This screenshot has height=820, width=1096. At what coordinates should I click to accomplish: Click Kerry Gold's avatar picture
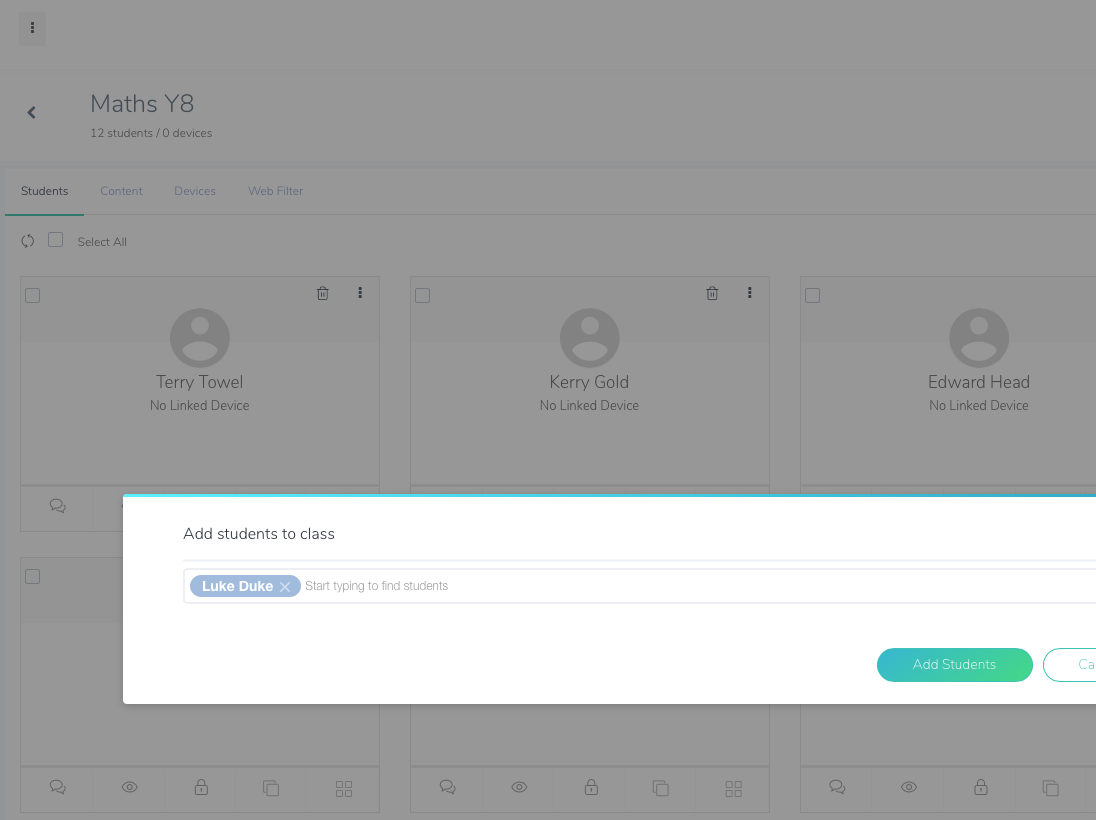tap(589, 338)
